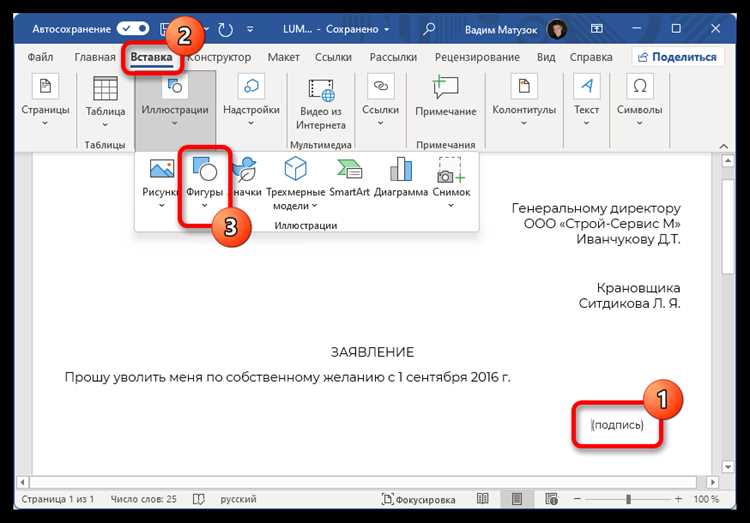
Task: Switch to Read Mode view icon
Action: [483, 499]
